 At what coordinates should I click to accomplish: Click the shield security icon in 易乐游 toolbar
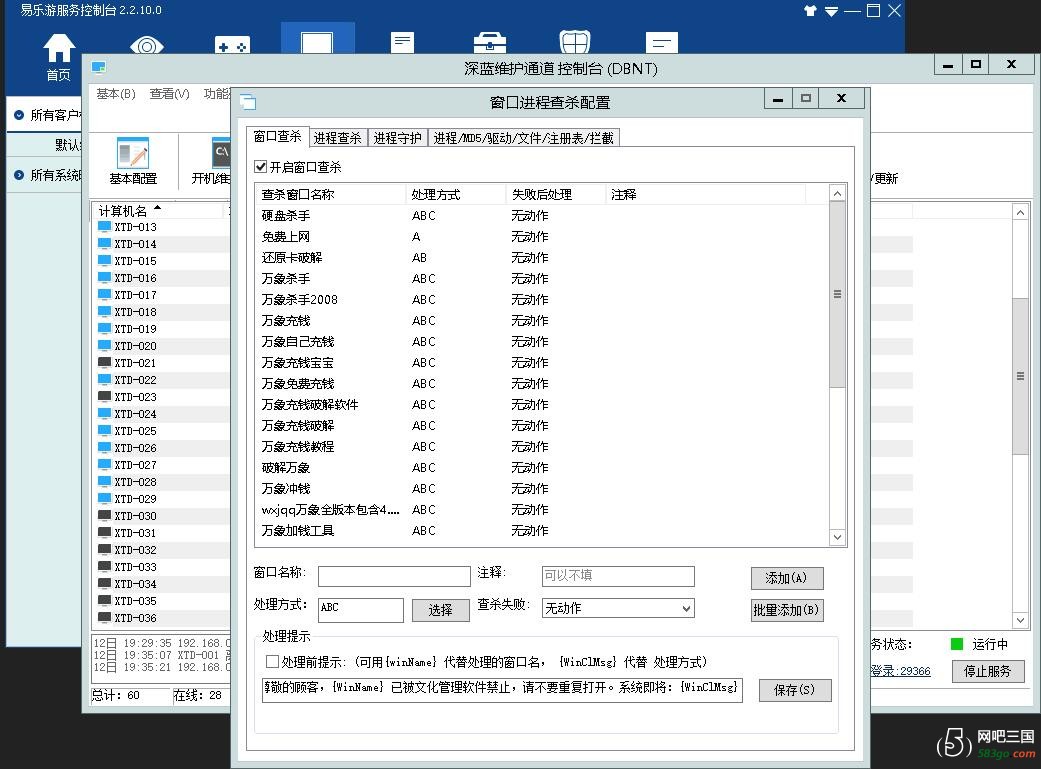click(x=575, y=42)
